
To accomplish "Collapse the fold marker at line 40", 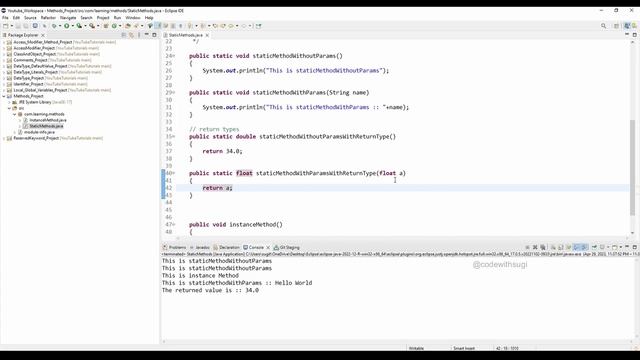I will click(173, 173).
